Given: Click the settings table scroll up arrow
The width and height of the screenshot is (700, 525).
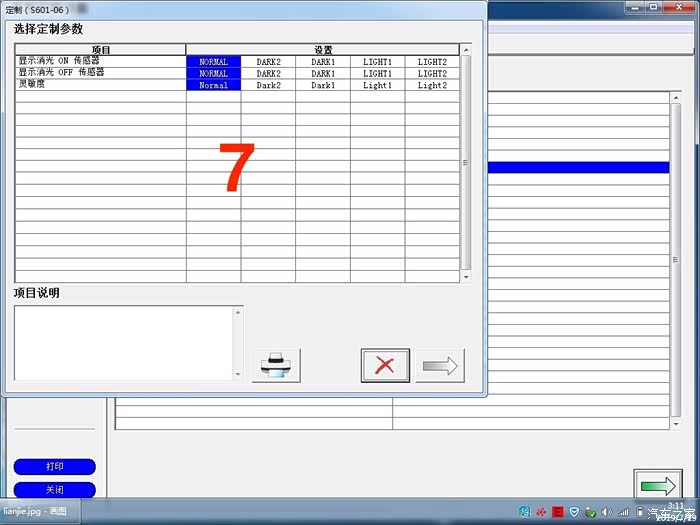Looking at the screenshot, I should pyautogui.click(x=466, y=50).
